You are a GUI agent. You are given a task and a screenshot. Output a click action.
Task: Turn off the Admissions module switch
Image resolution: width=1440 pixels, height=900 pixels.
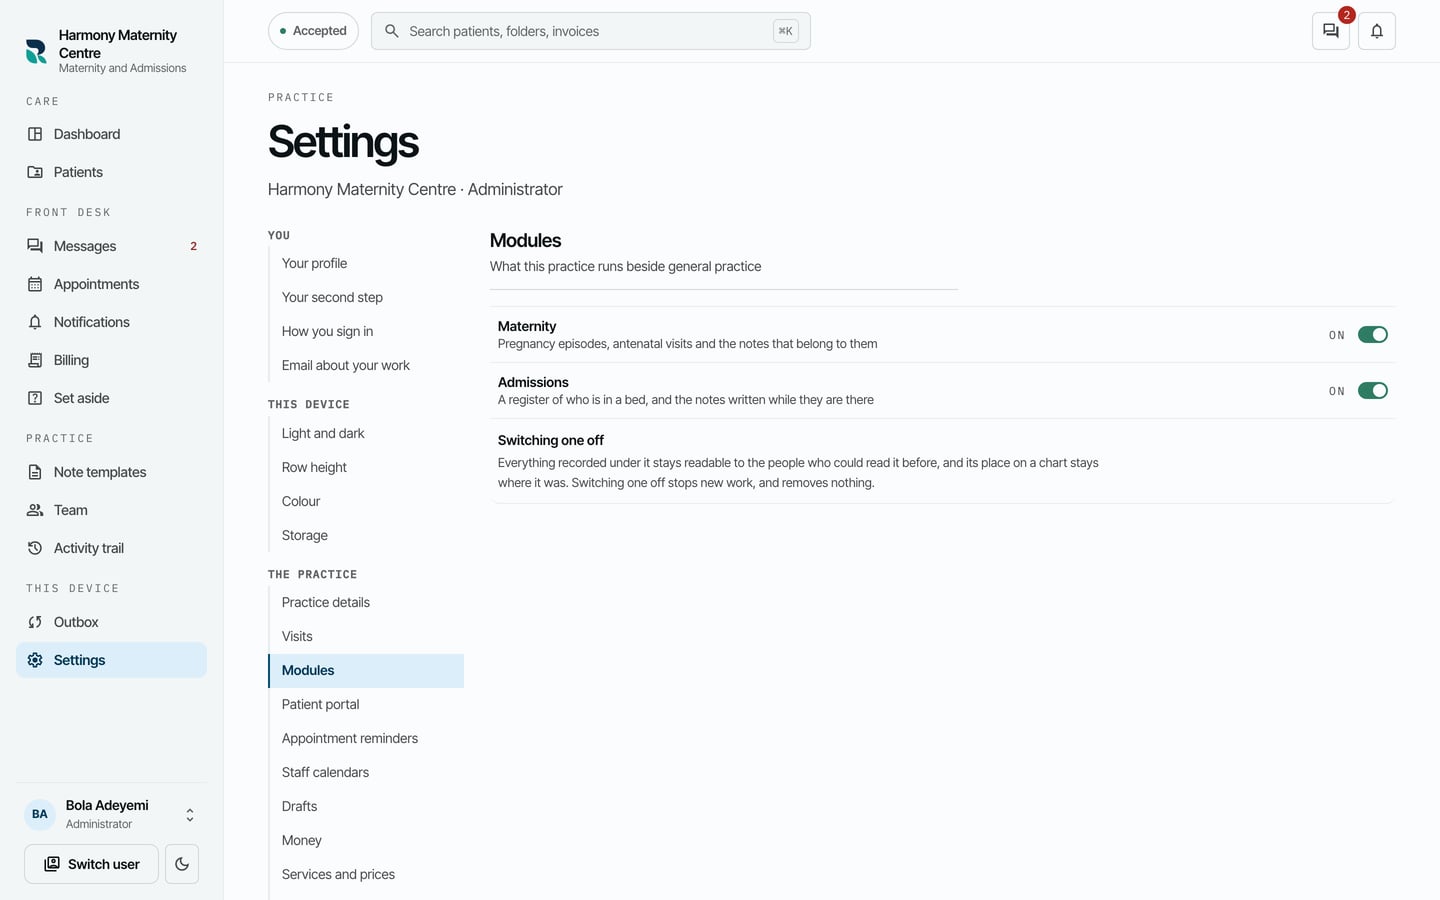coord(1373,391)
